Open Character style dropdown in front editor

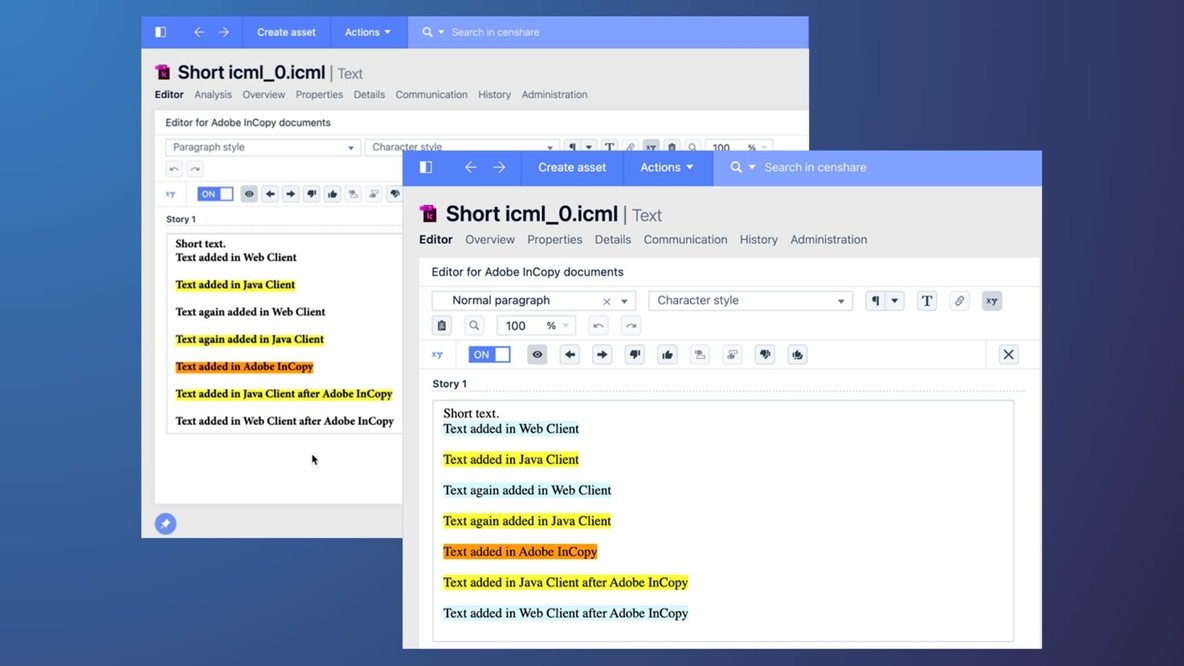(x=750, y=301)
